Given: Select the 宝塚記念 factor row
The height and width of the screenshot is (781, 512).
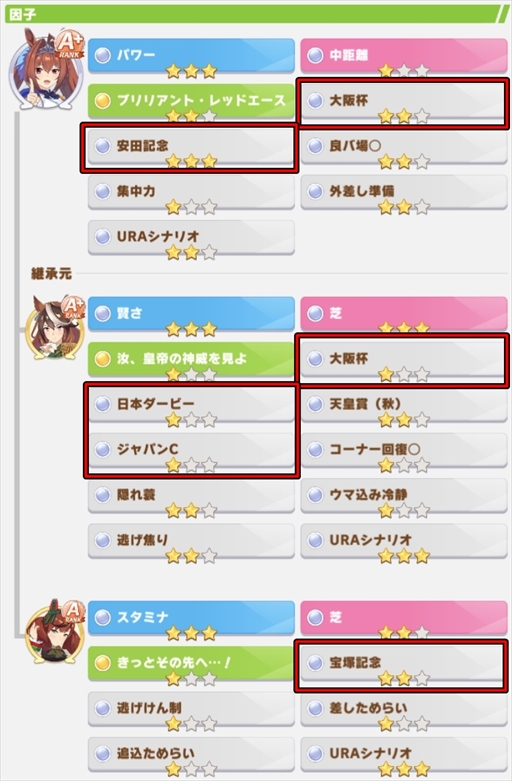Looking at the screenshot, I should coord(403,665).
